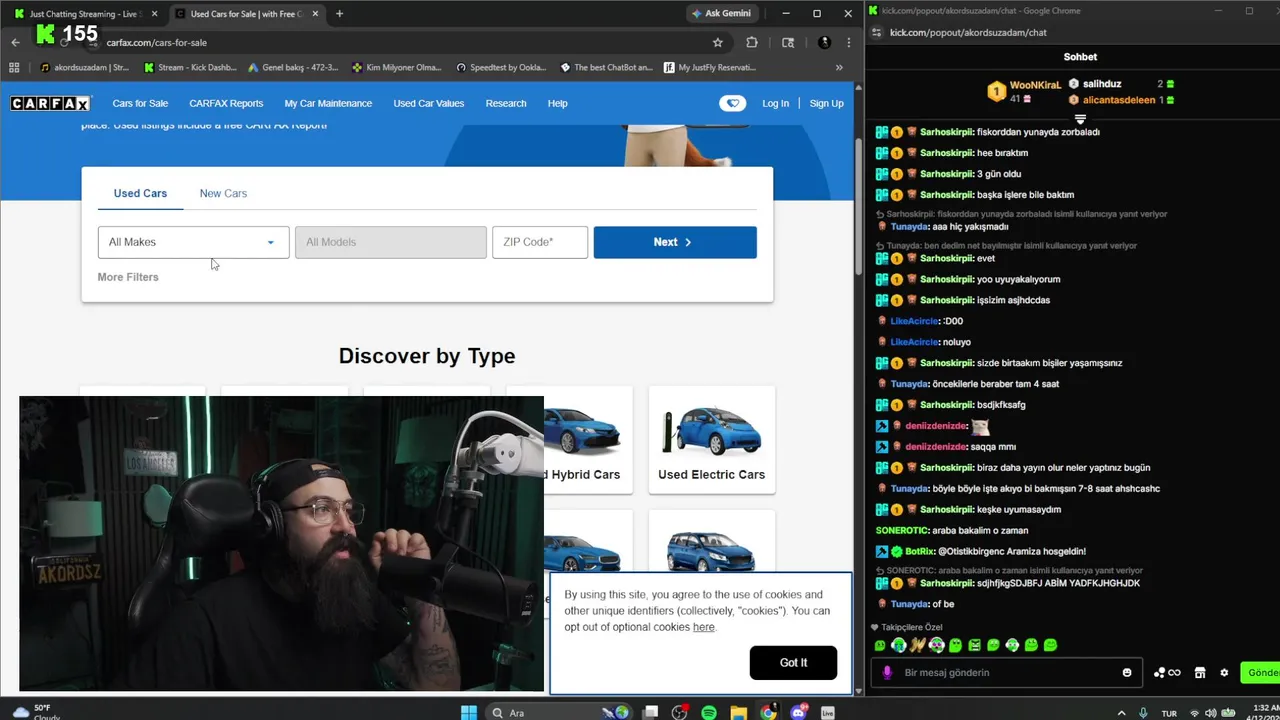Open the bookmarks apps grid icon
Image resolution: width=1280 pixels, height=720 pixels.
pyautogui.click(x=14, y=68)
